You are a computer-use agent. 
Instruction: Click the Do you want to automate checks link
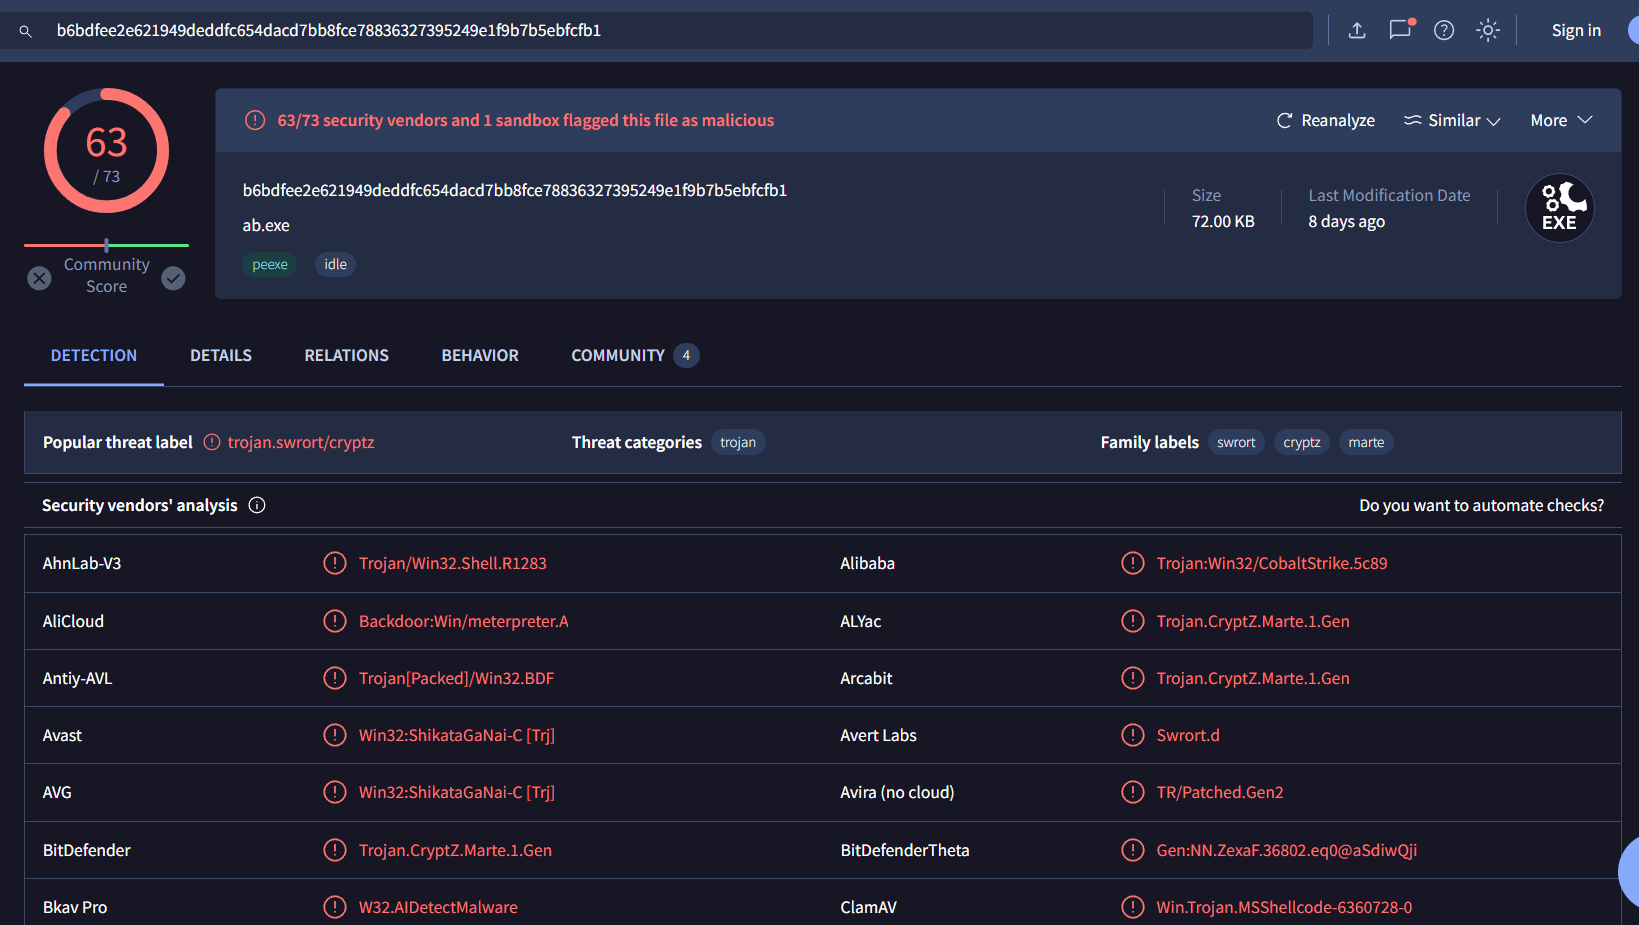1481,505
